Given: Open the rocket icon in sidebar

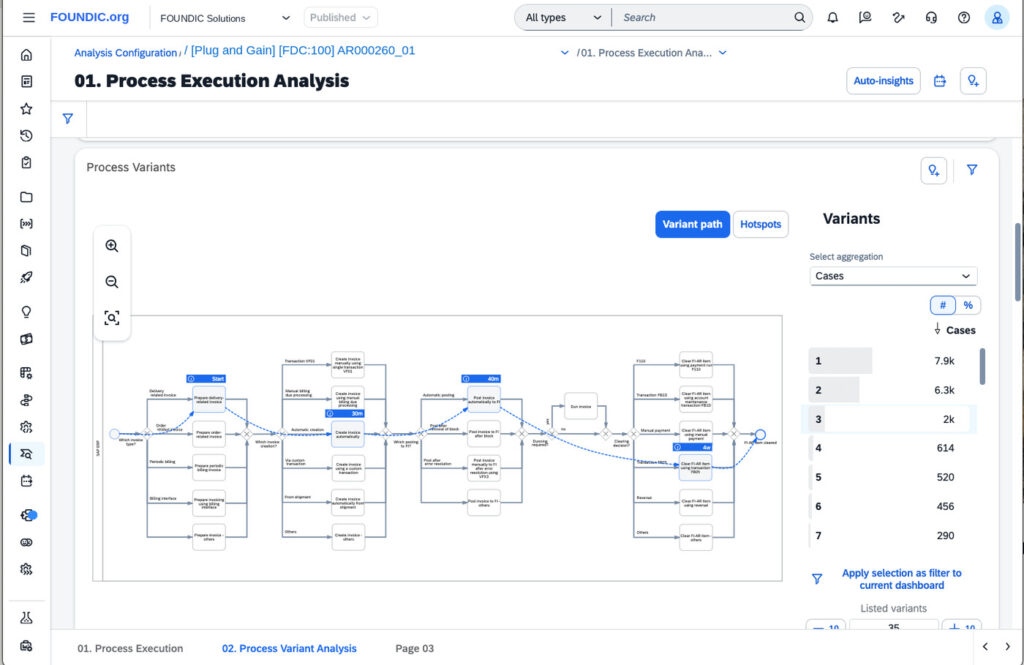Looking at the screenshot, I should tap(26, 277).
